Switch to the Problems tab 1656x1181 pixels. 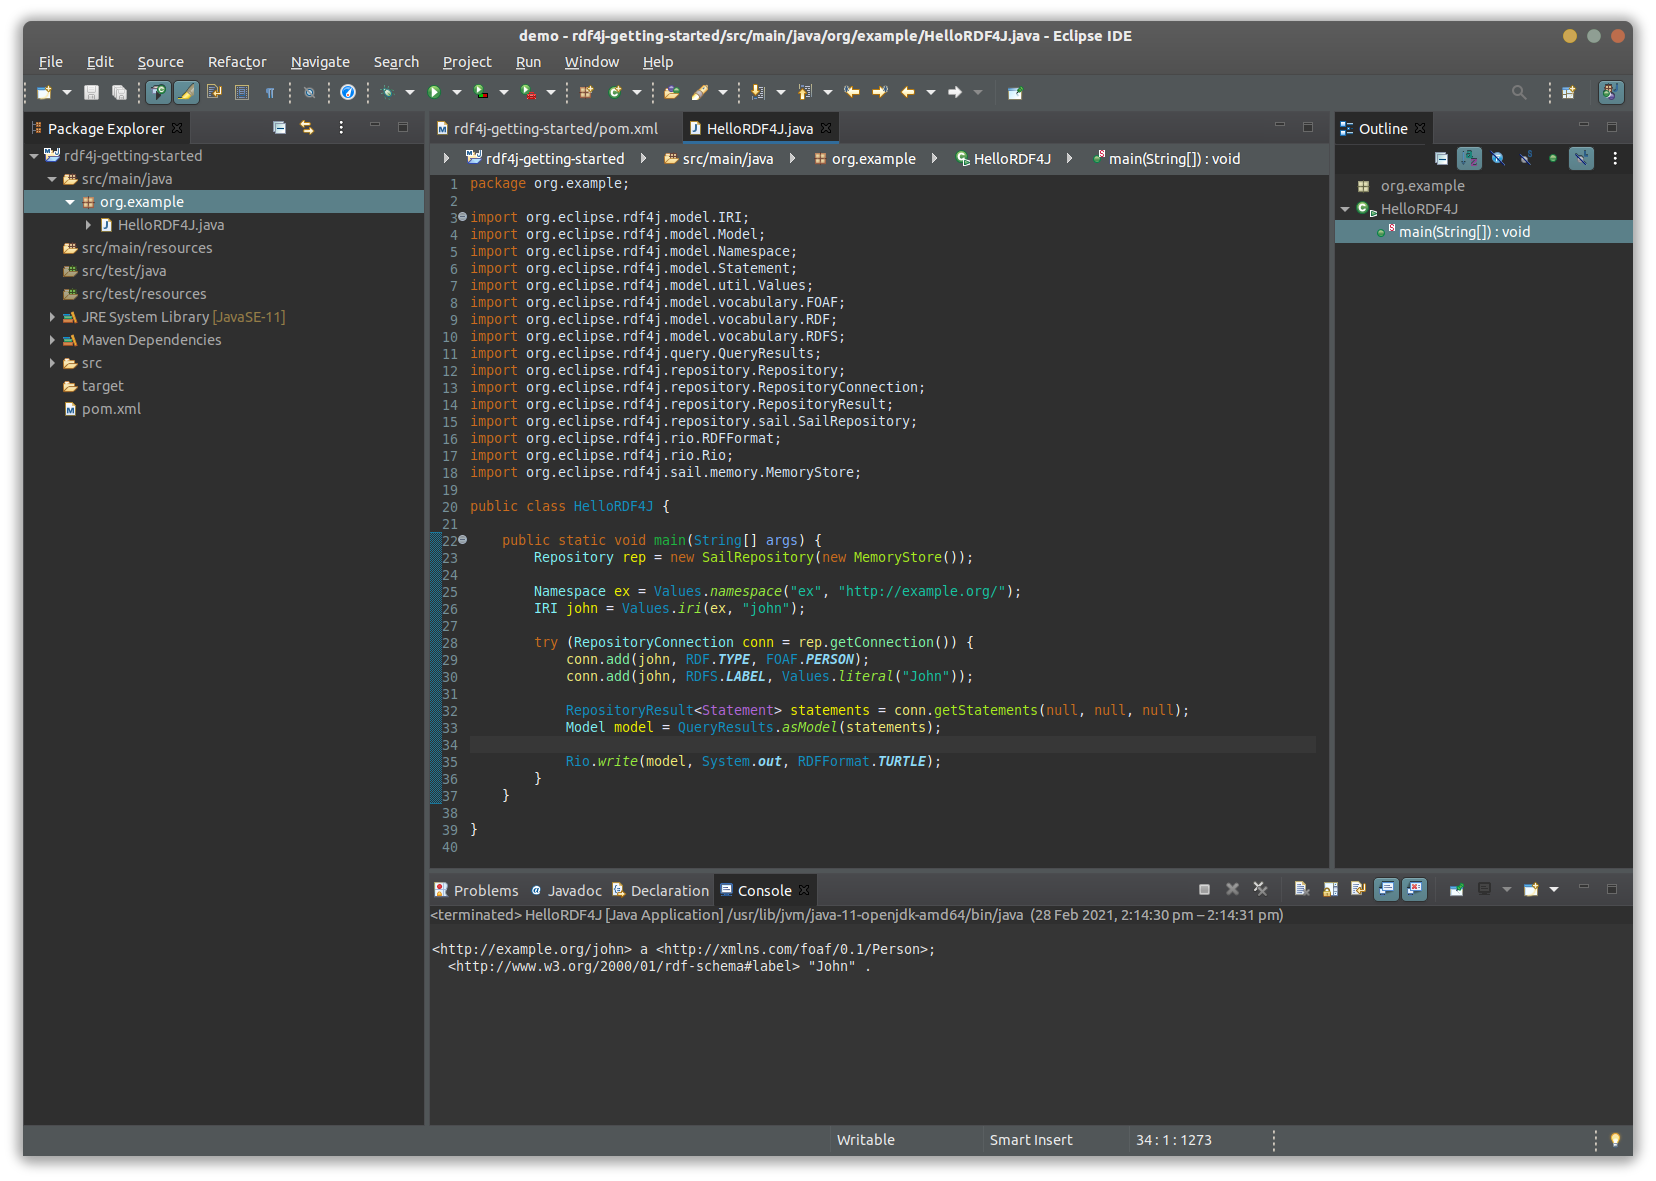[476, 890]
